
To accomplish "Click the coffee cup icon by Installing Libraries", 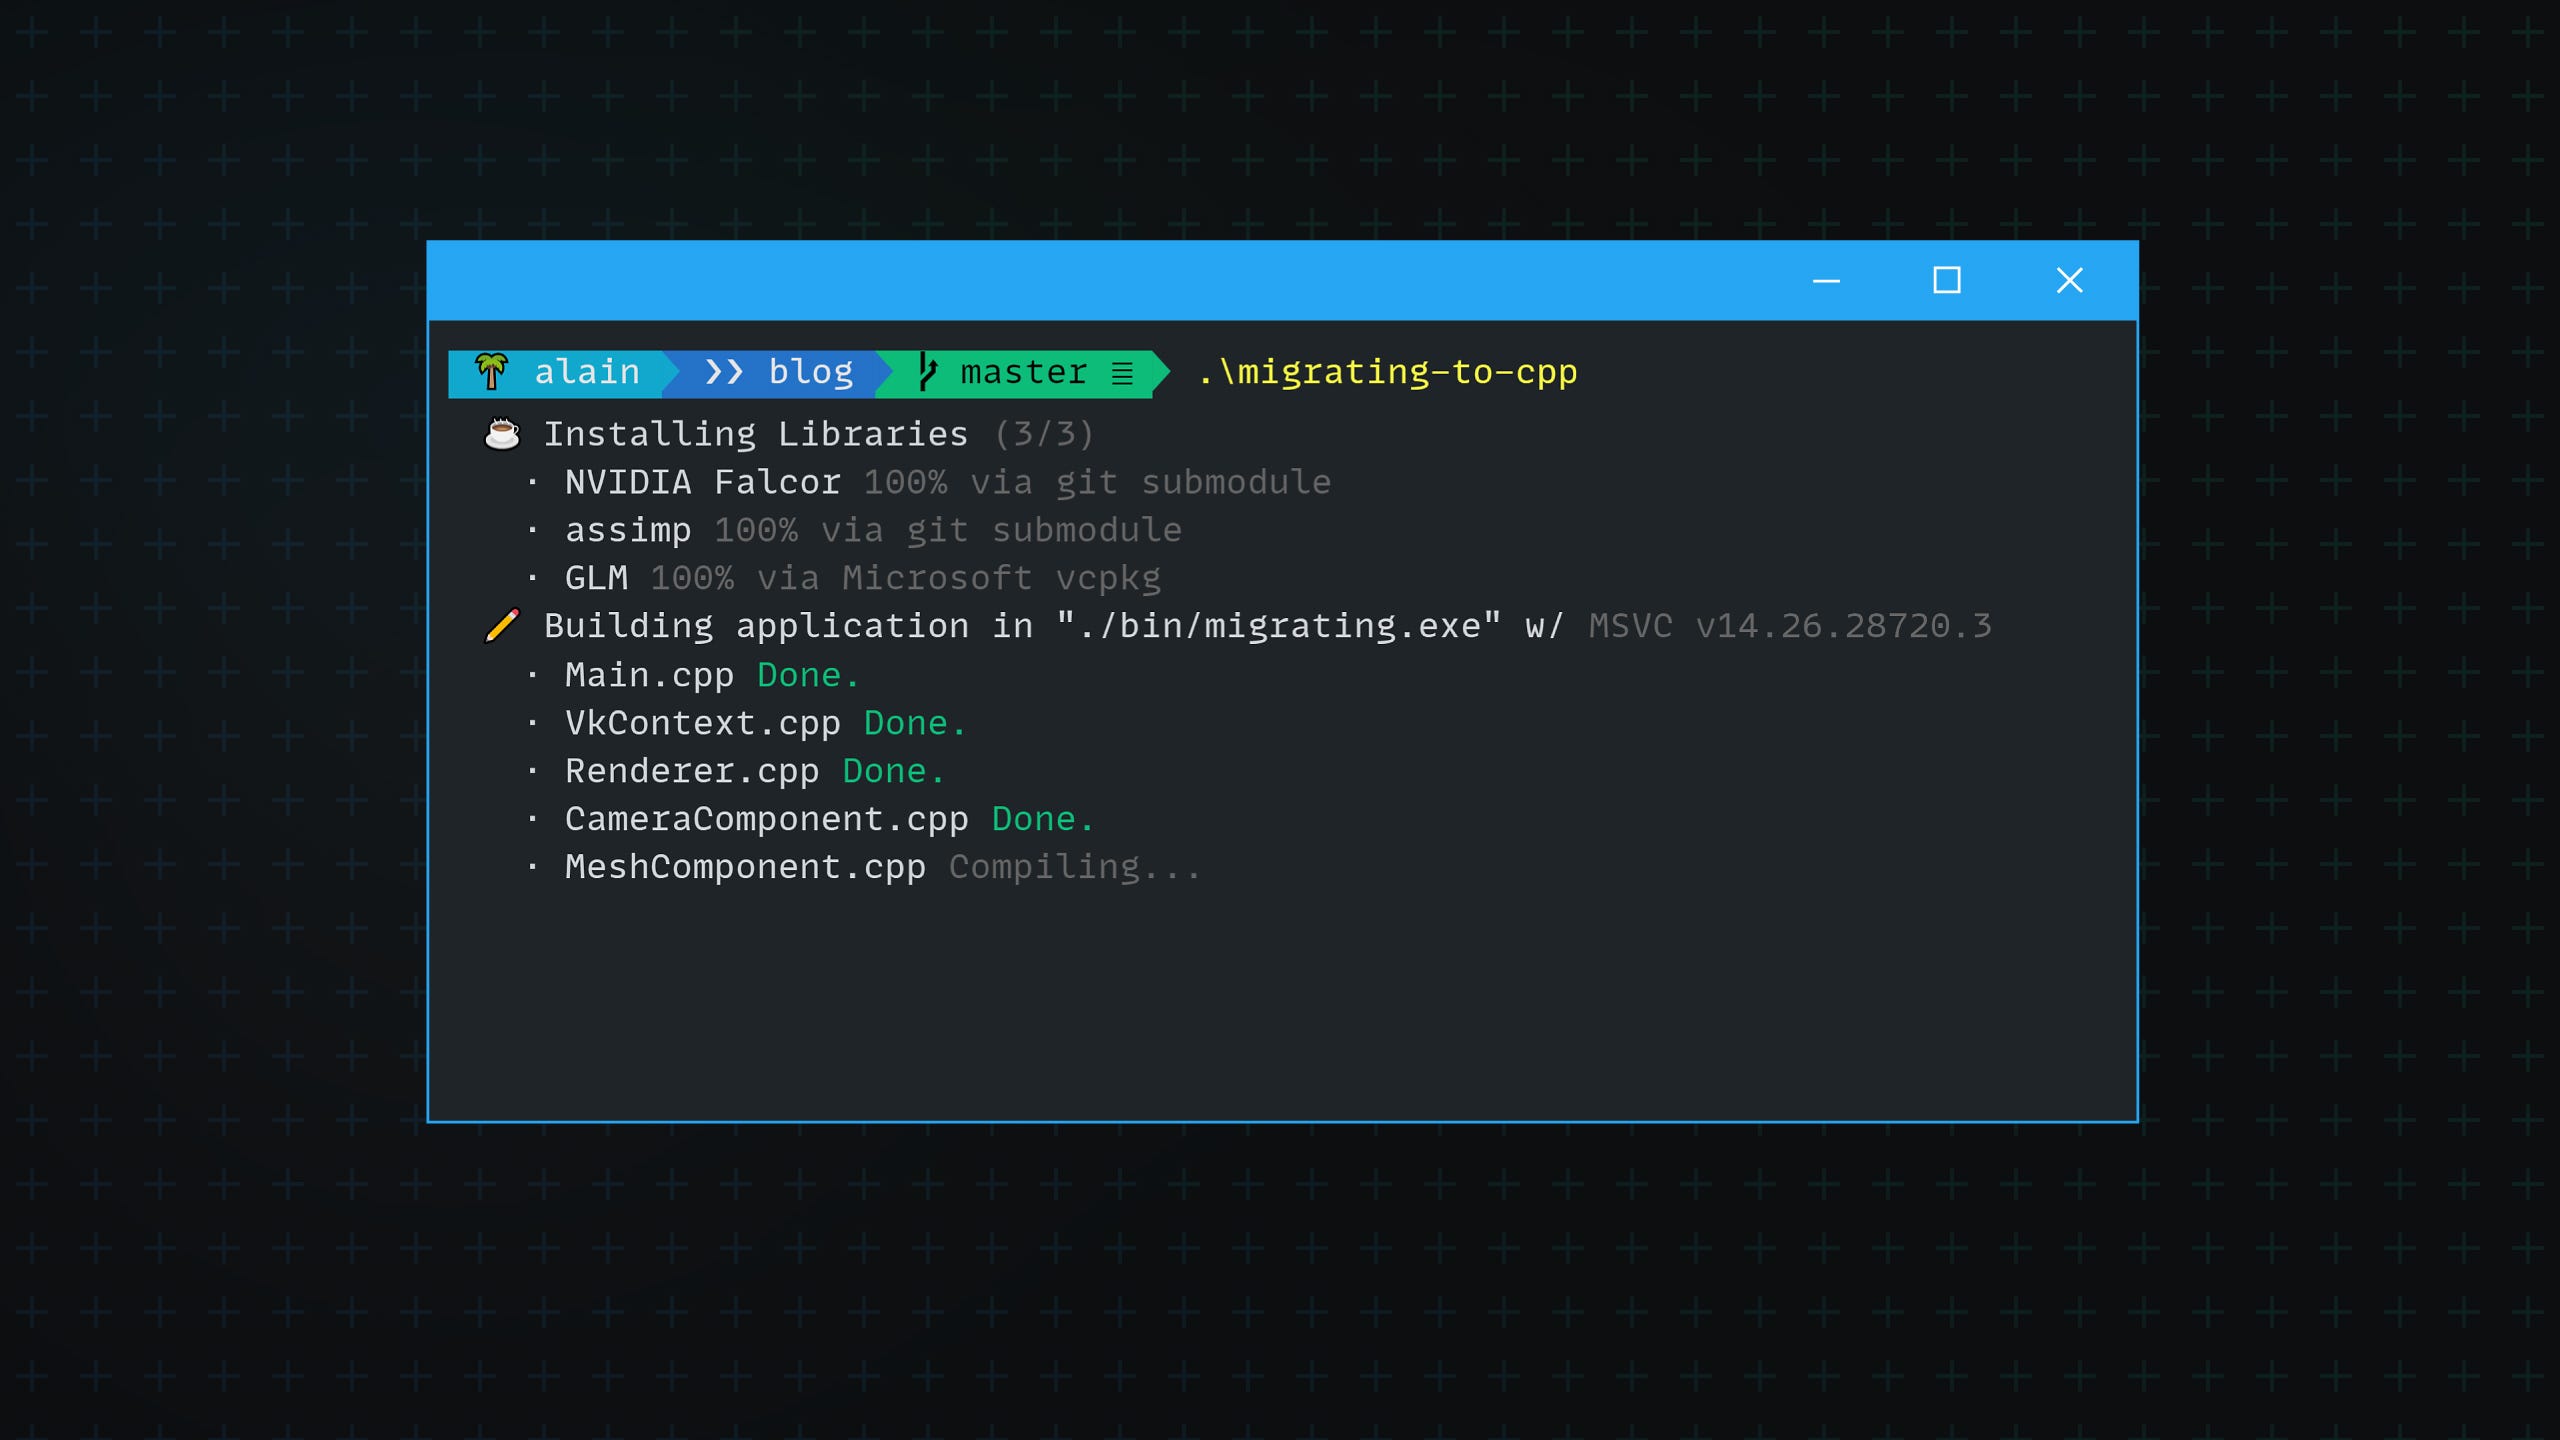I will click(x=502, y=433).
